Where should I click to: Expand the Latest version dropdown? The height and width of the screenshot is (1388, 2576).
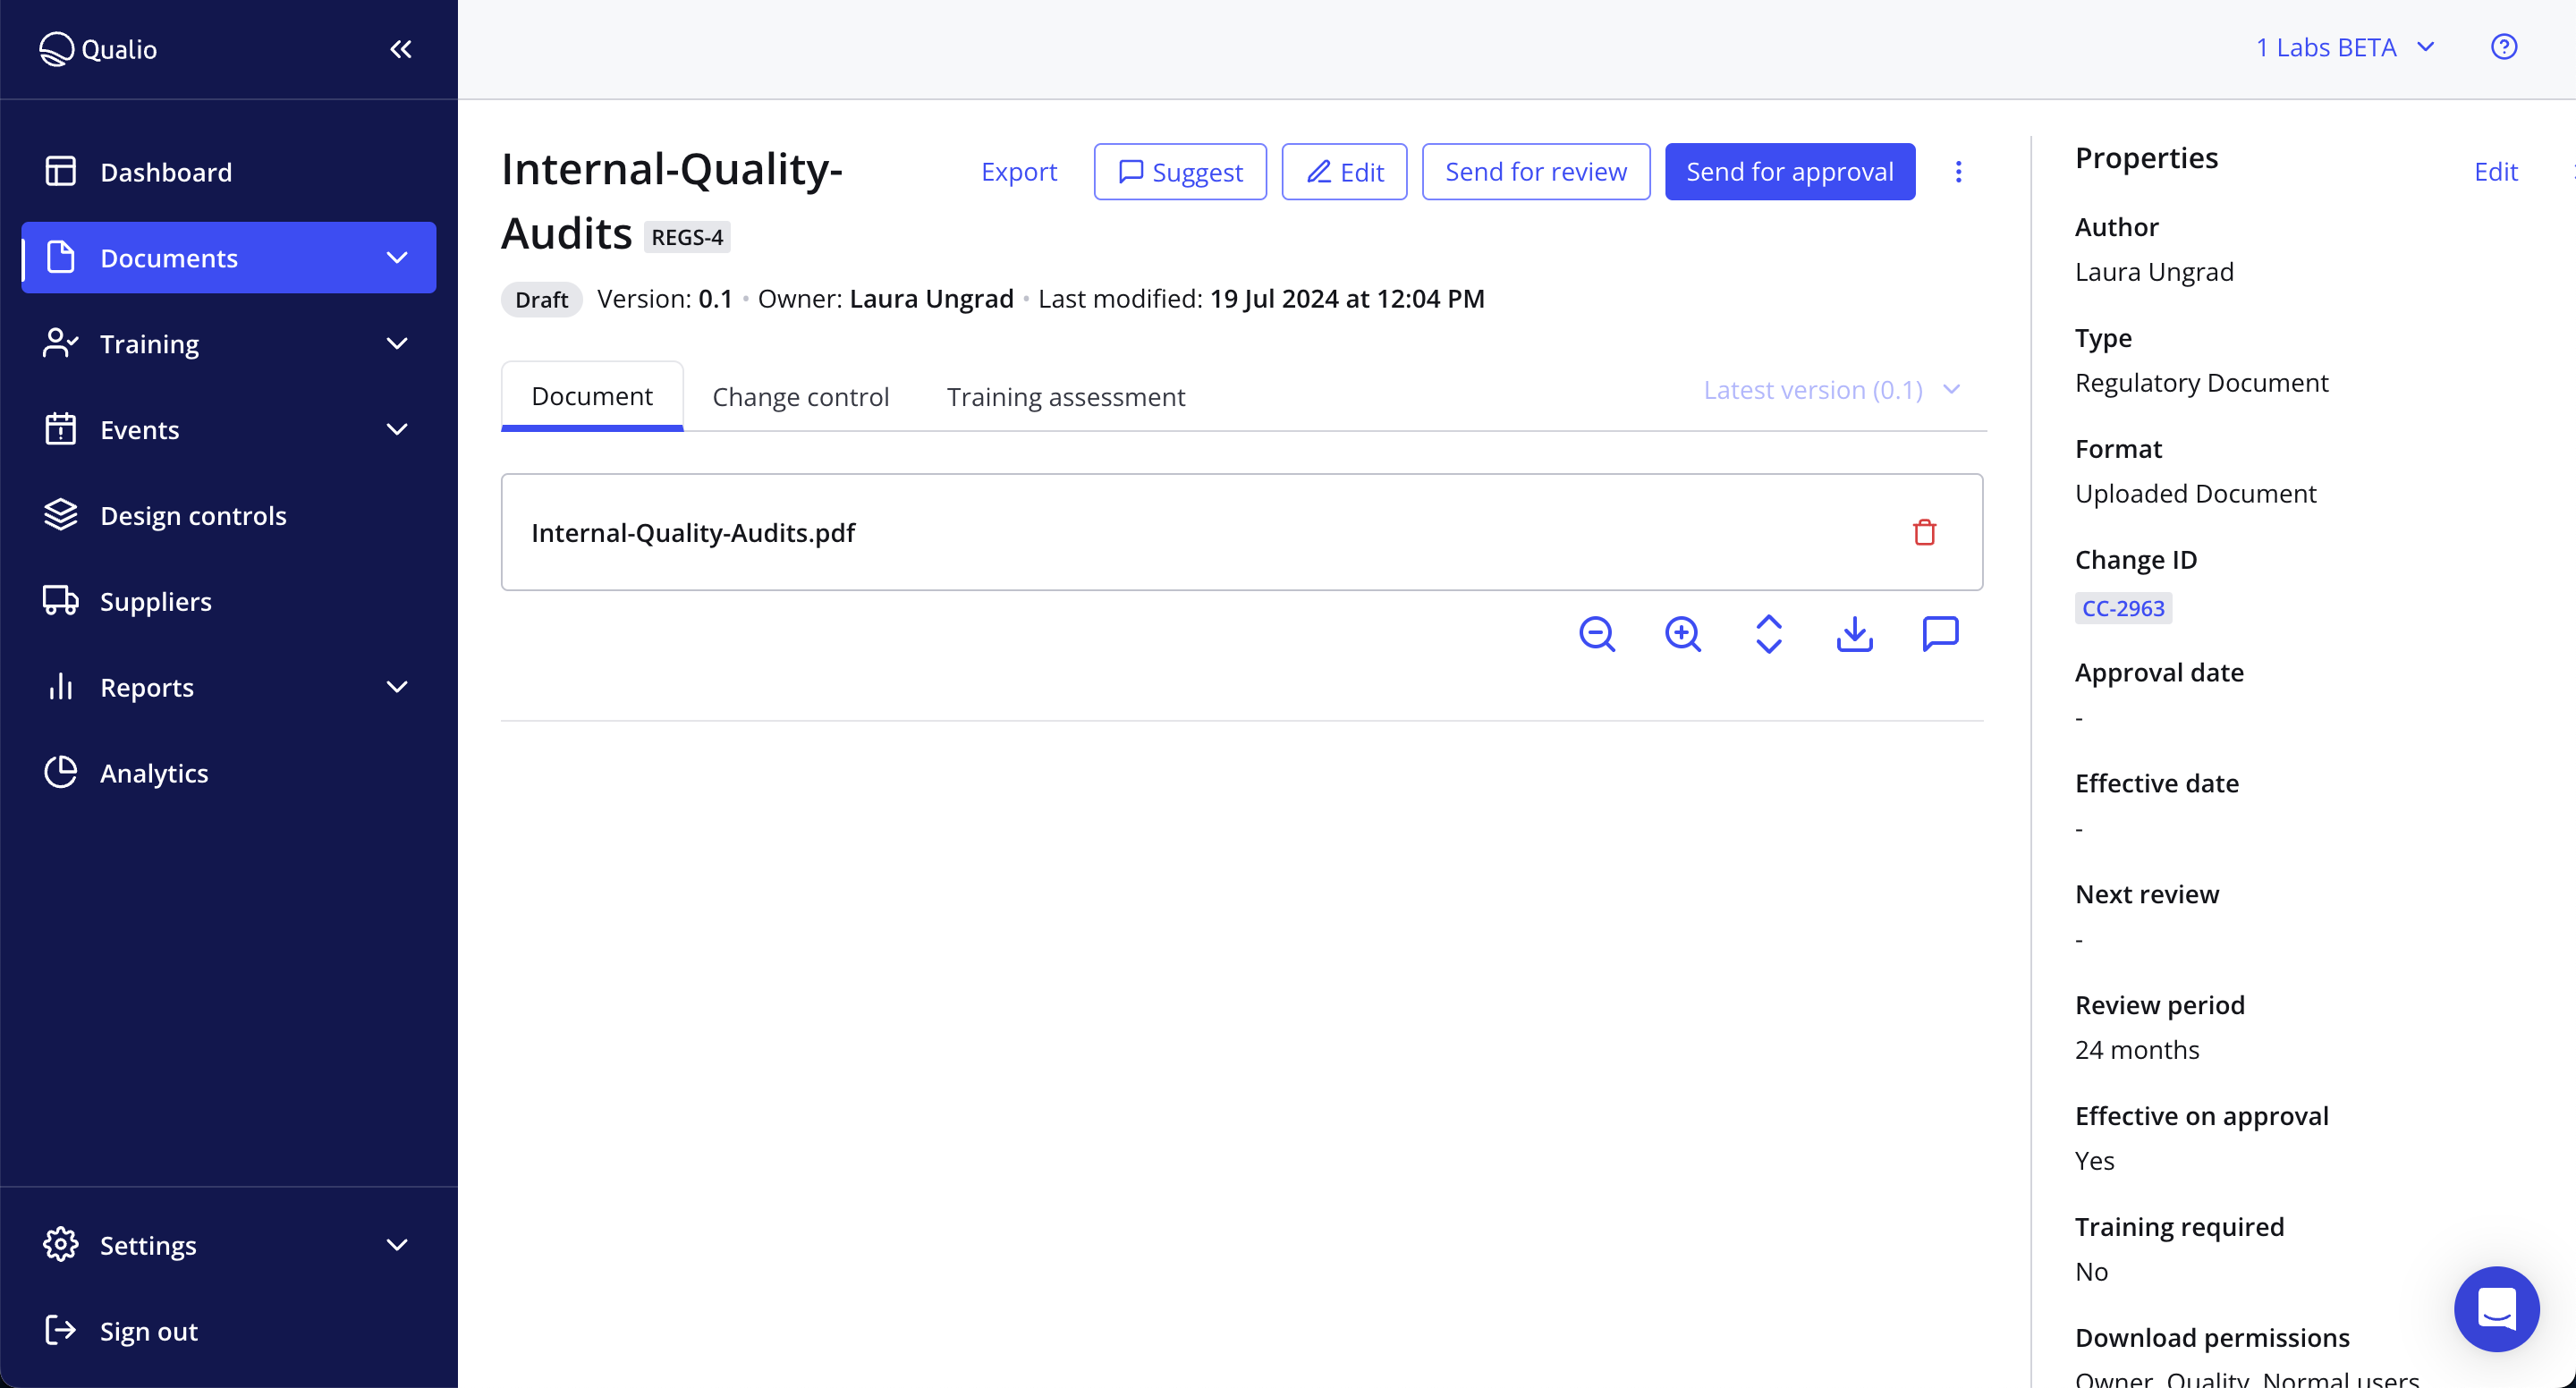[x=1831, y=389]
